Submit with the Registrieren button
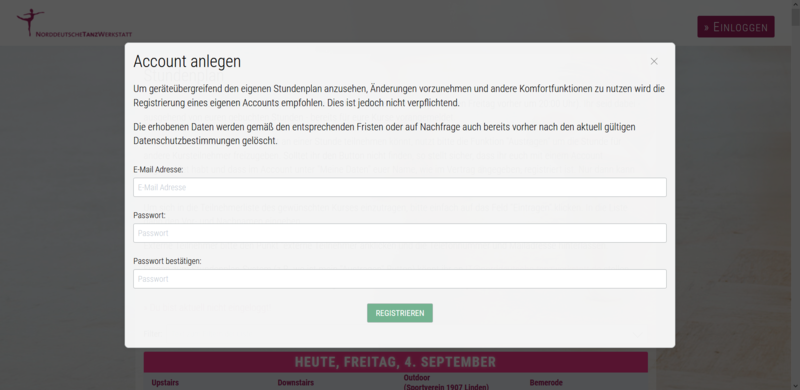800x390 pixels. pyautogui.click(x=399, y=313)
